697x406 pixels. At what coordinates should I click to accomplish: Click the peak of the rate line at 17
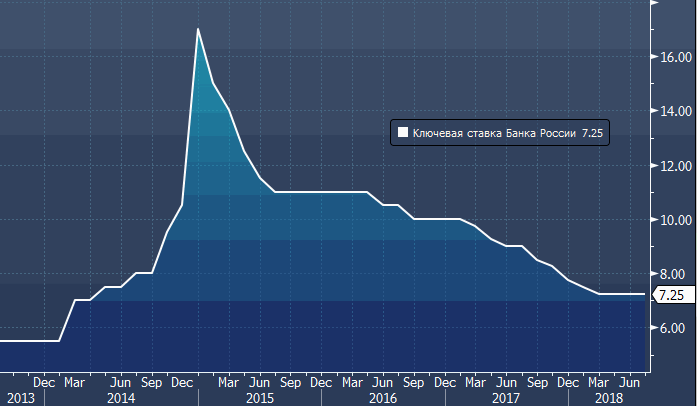click(198, 29)
